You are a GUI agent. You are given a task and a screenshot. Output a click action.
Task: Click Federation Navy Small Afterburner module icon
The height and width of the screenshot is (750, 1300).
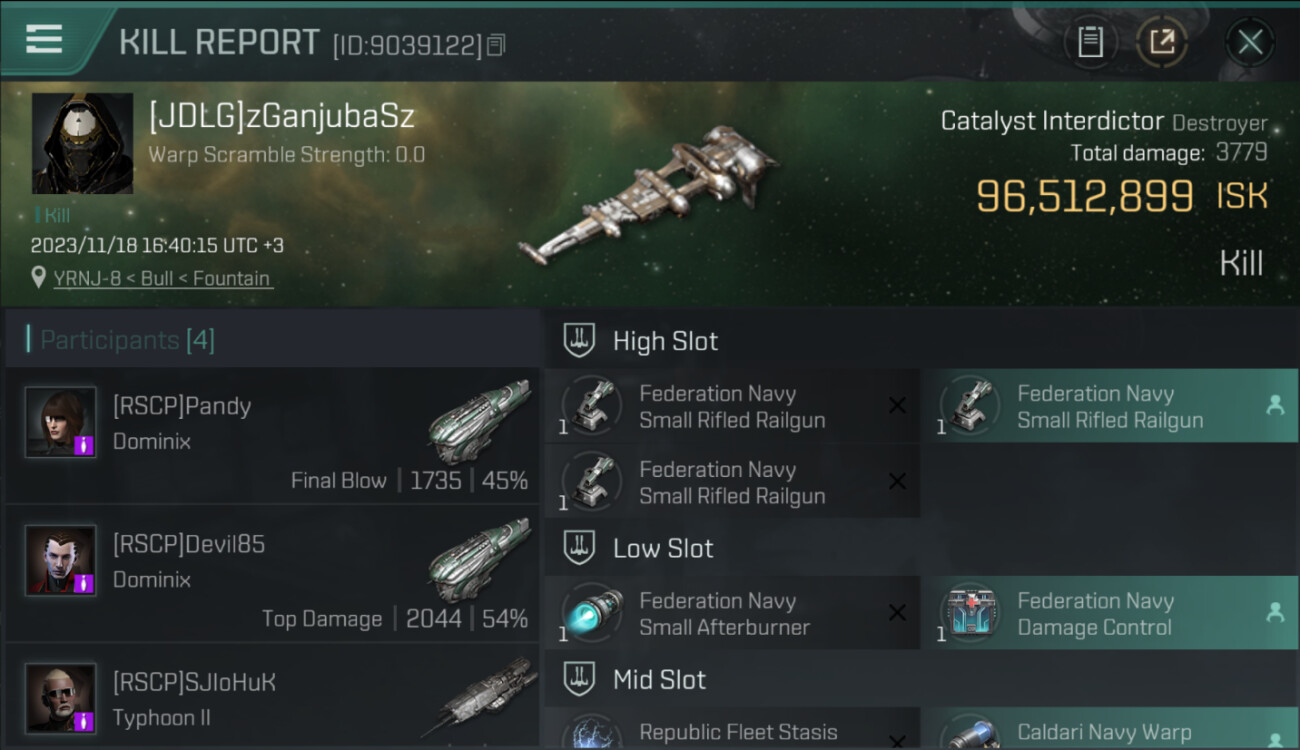[x=592, y=613]
